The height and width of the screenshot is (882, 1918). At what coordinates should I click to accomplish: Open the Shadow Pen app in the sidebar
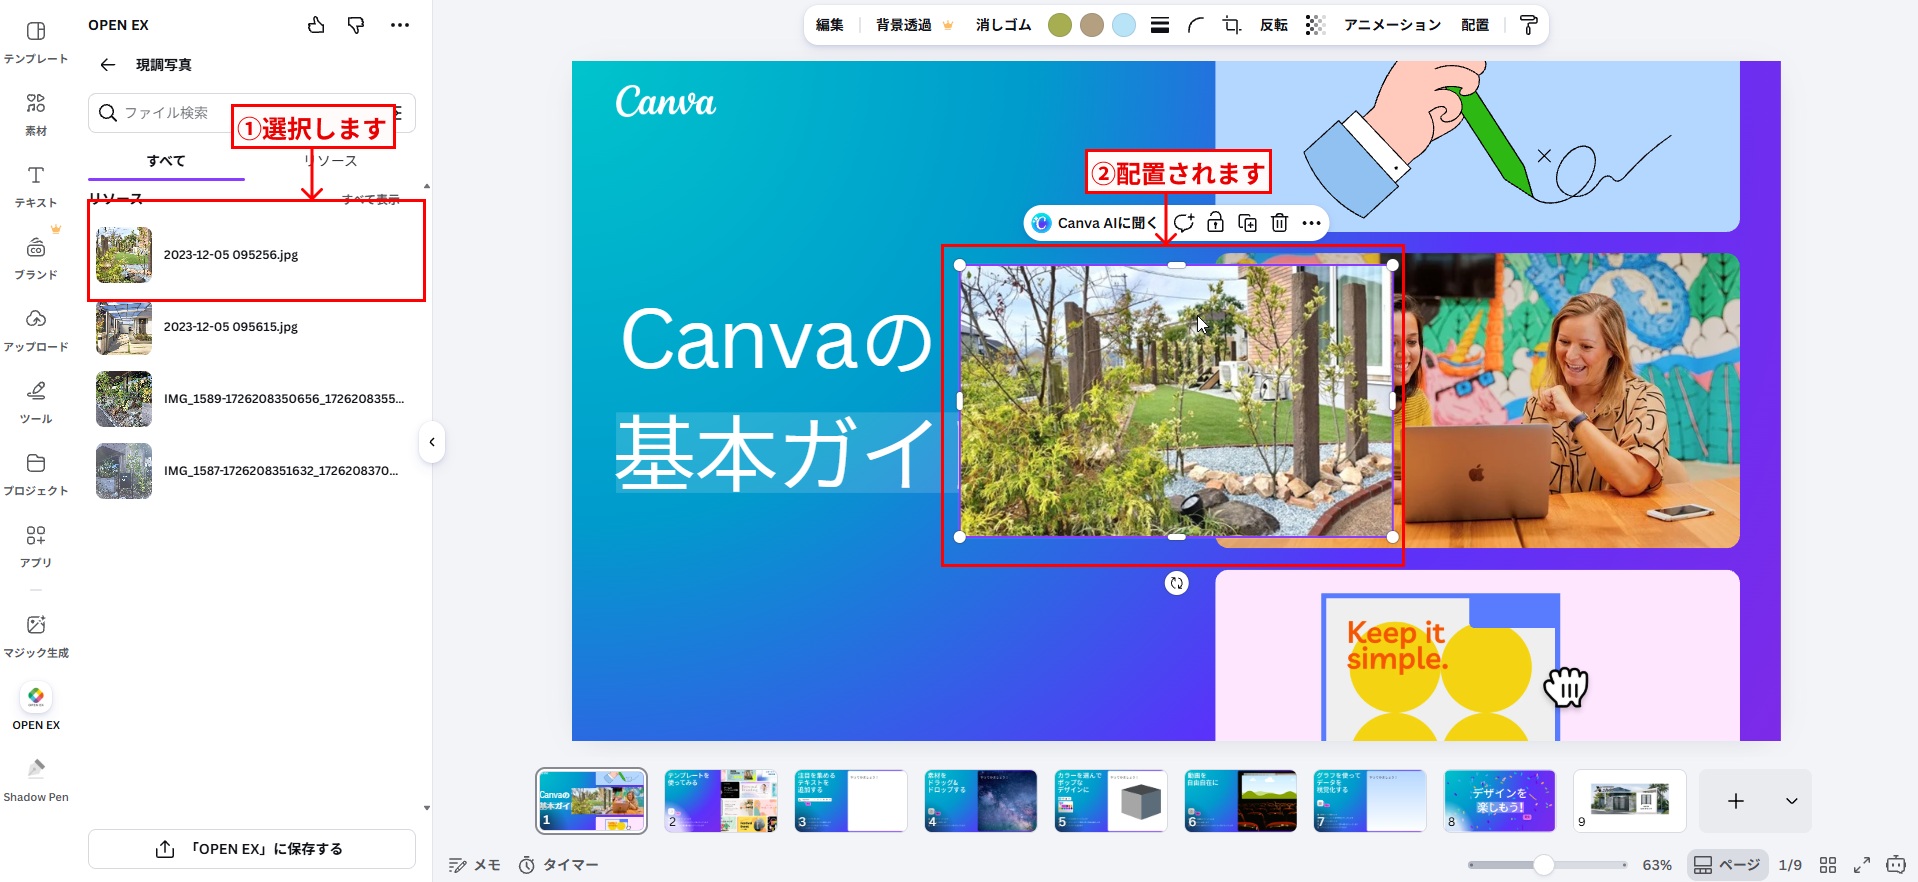point(36,780)
